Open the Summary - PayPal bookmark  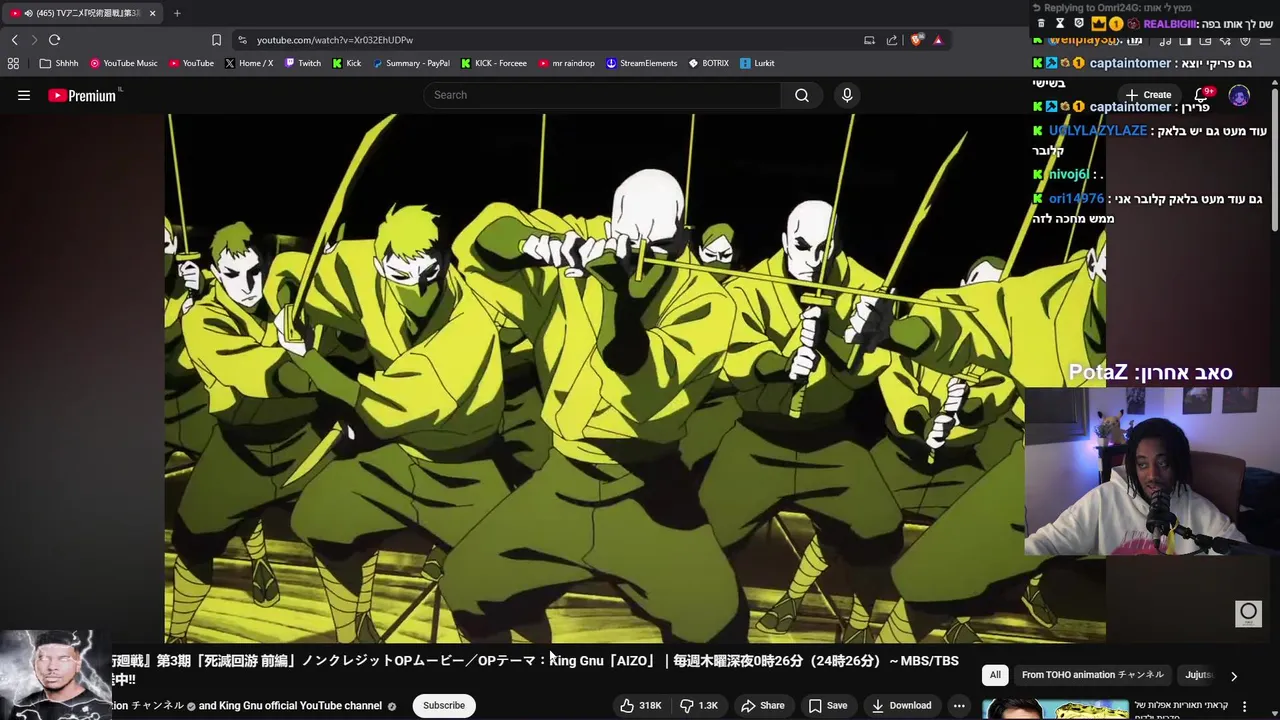pos(411,63)
